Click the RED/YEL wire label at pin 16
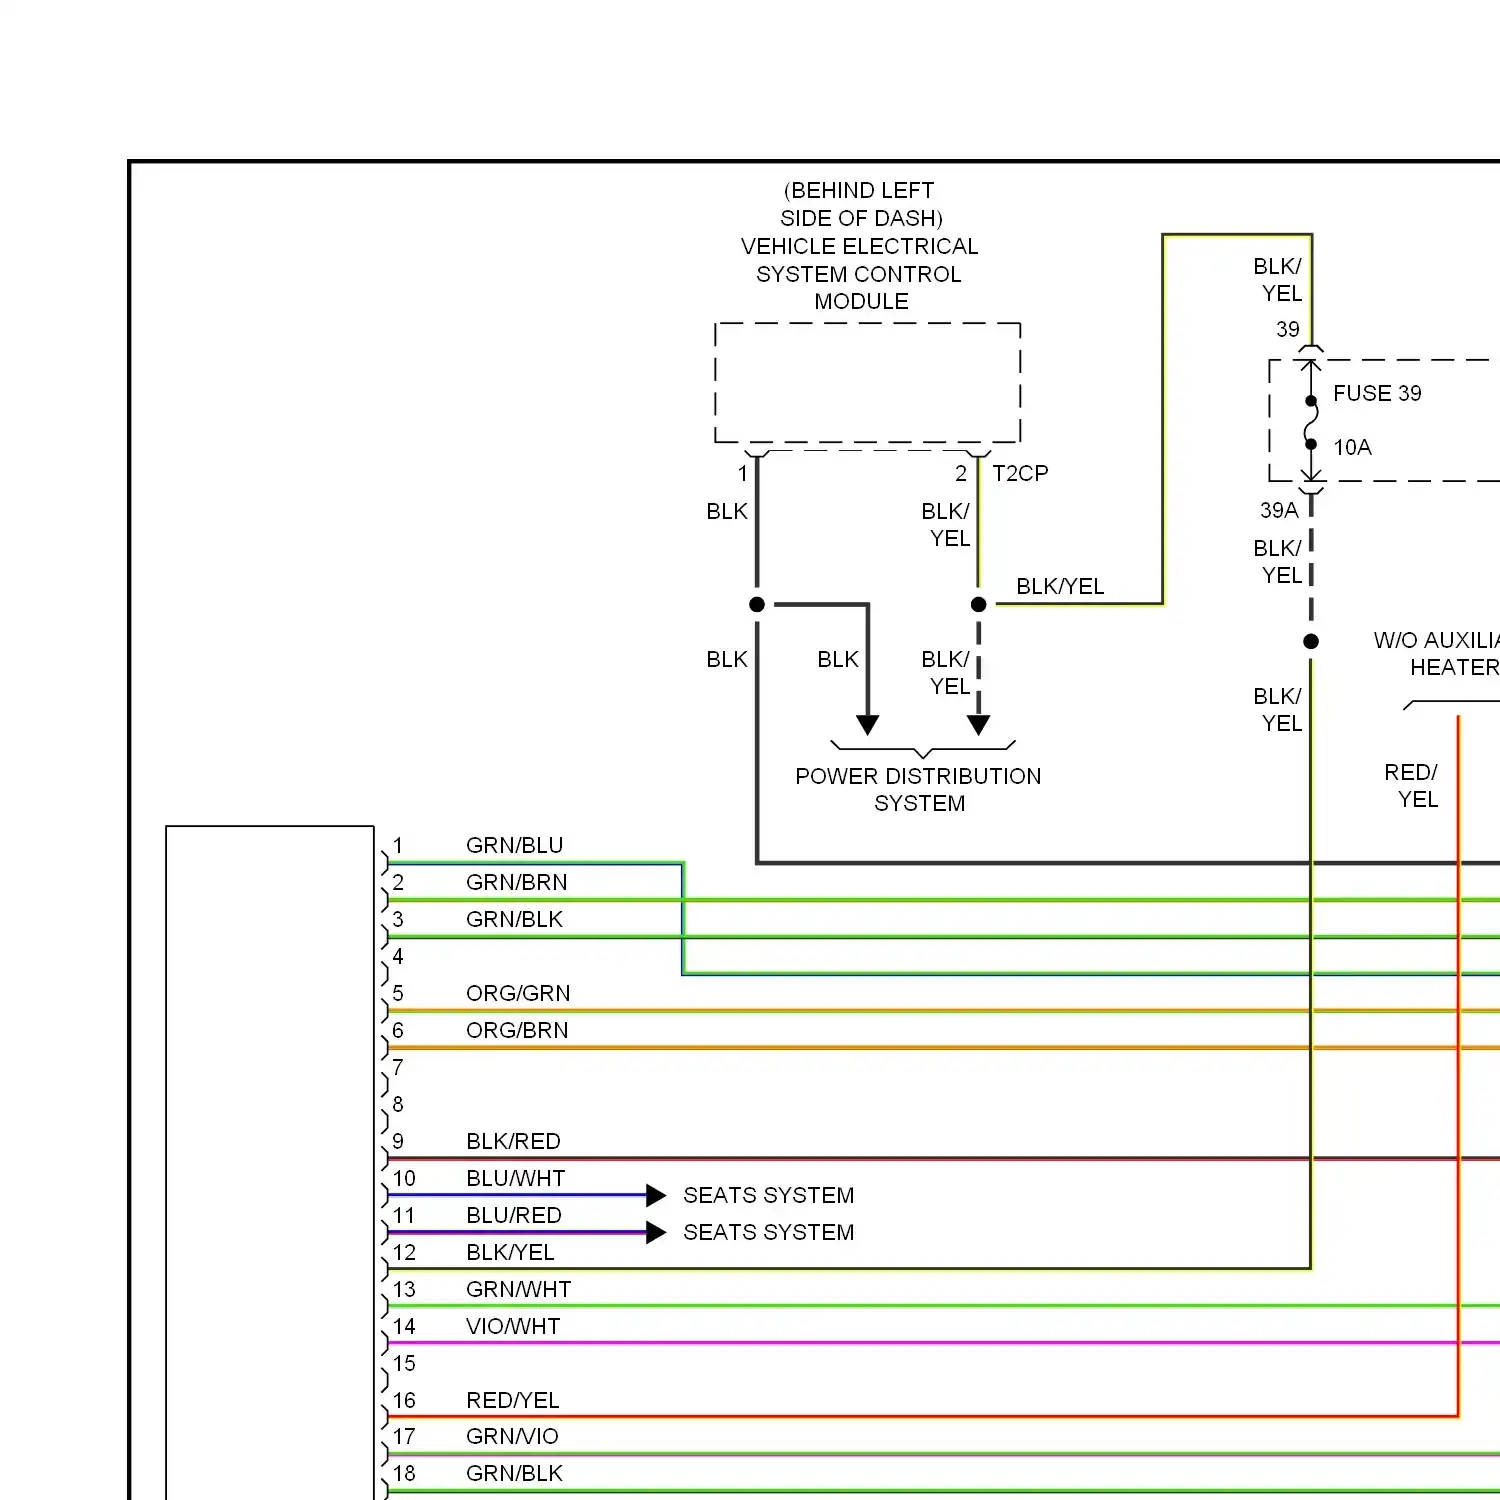 (x=512, y=1400)
